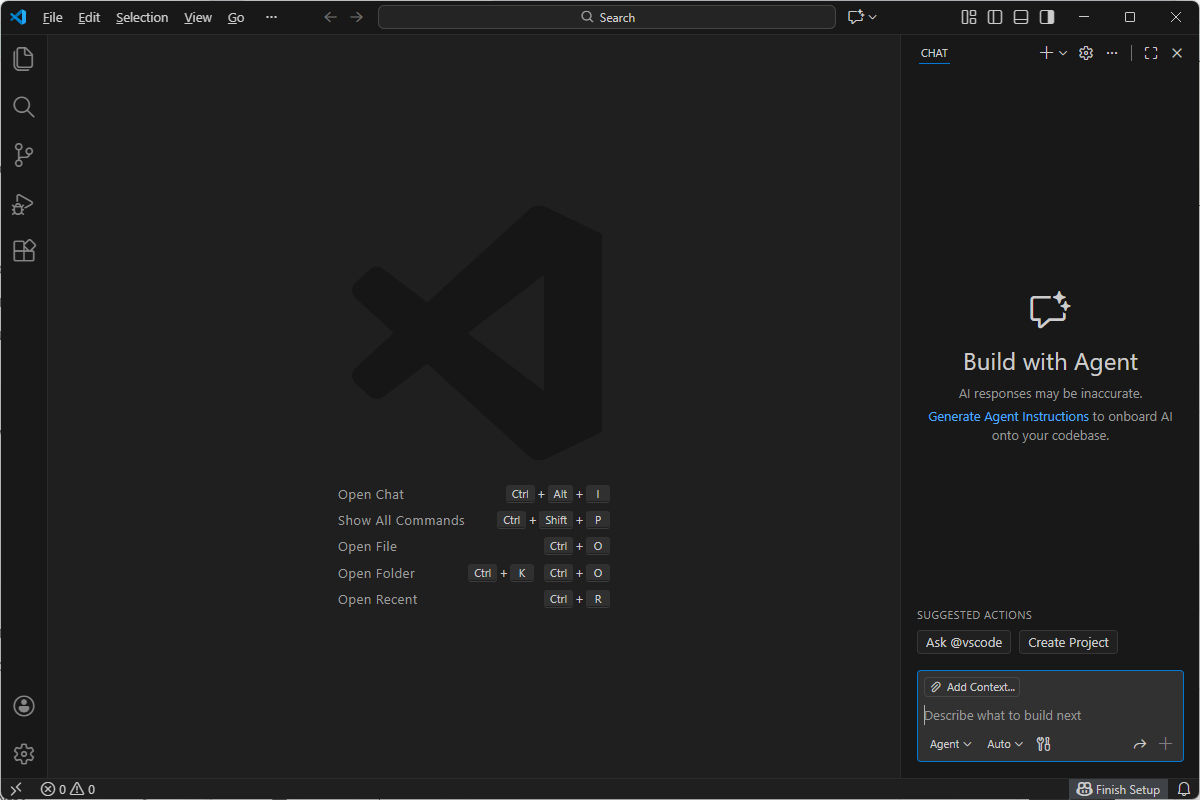Screen dimensions: 1200x800
Task: Click Open Recent shortcut label
Action: pyautogui.click(x=378, y=599)
